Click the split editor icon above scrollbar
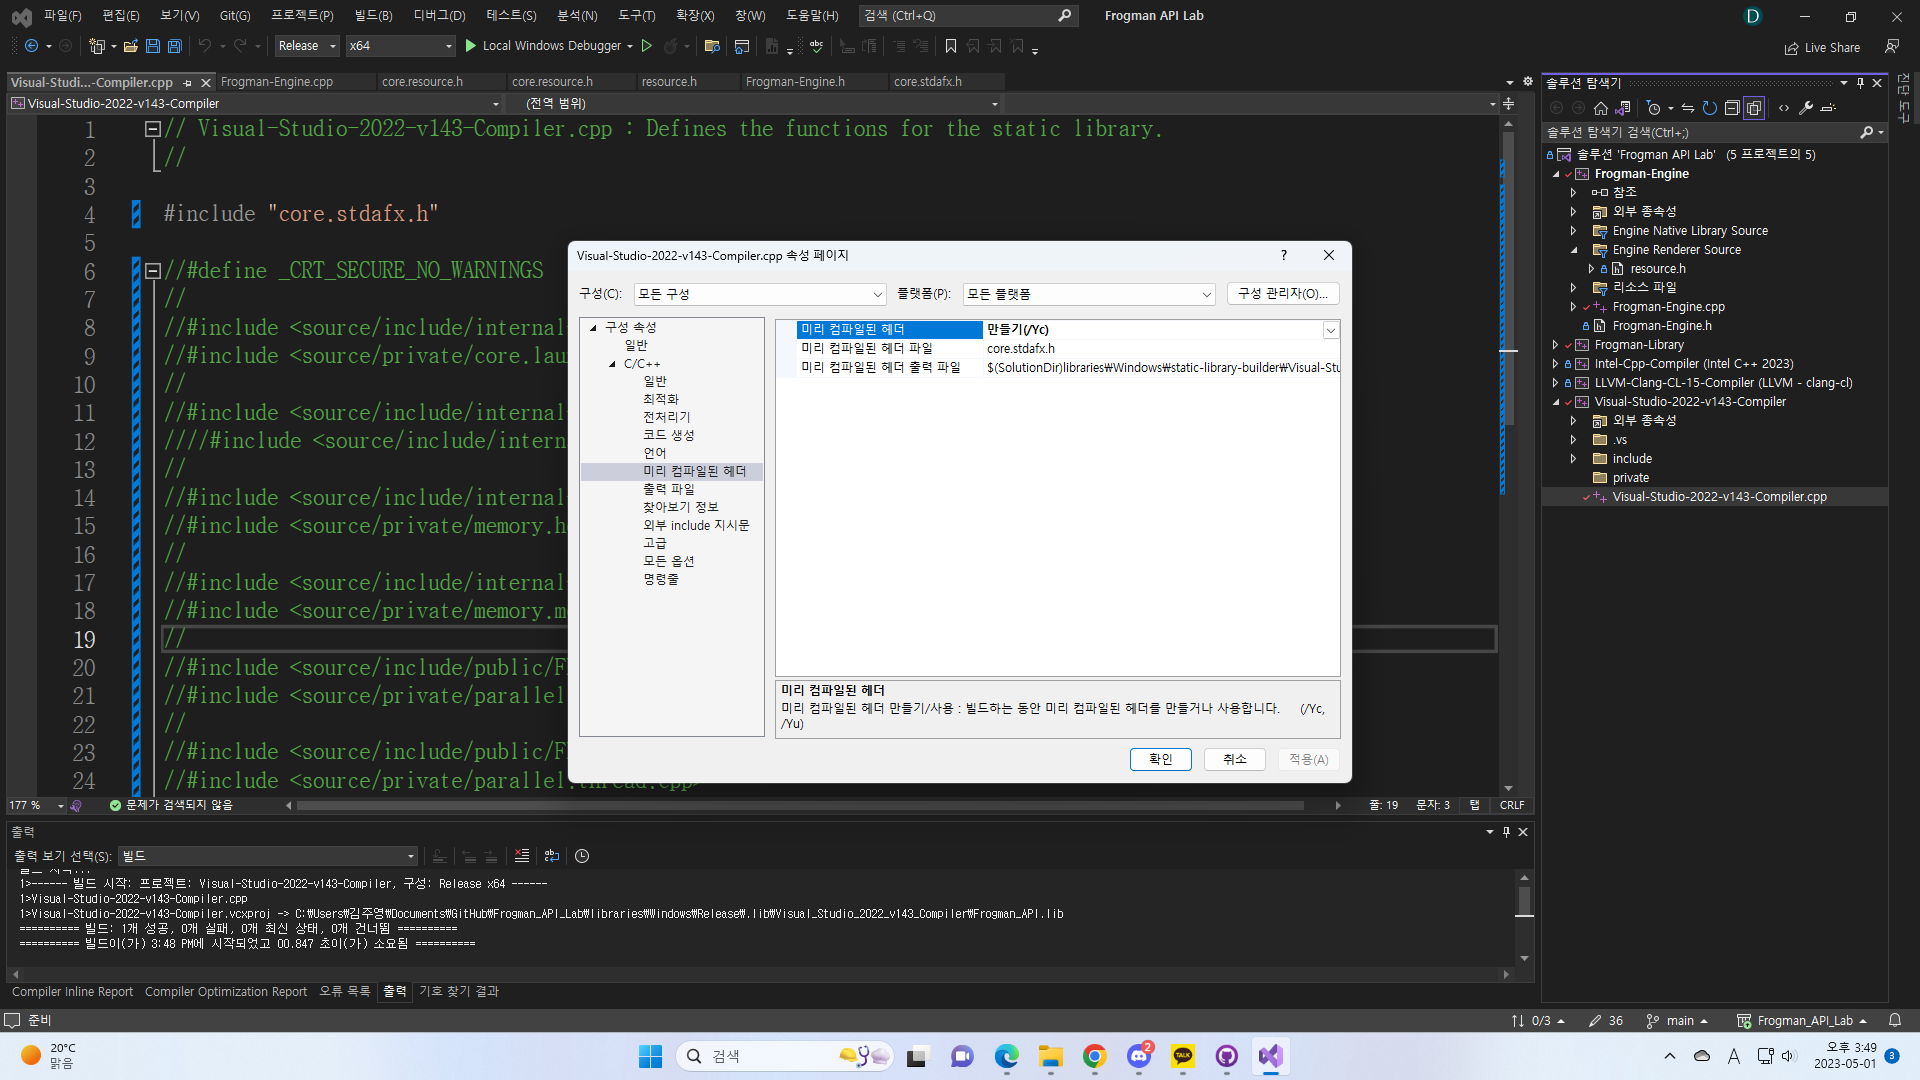 pyautogui.click(x=1508, y=104)
